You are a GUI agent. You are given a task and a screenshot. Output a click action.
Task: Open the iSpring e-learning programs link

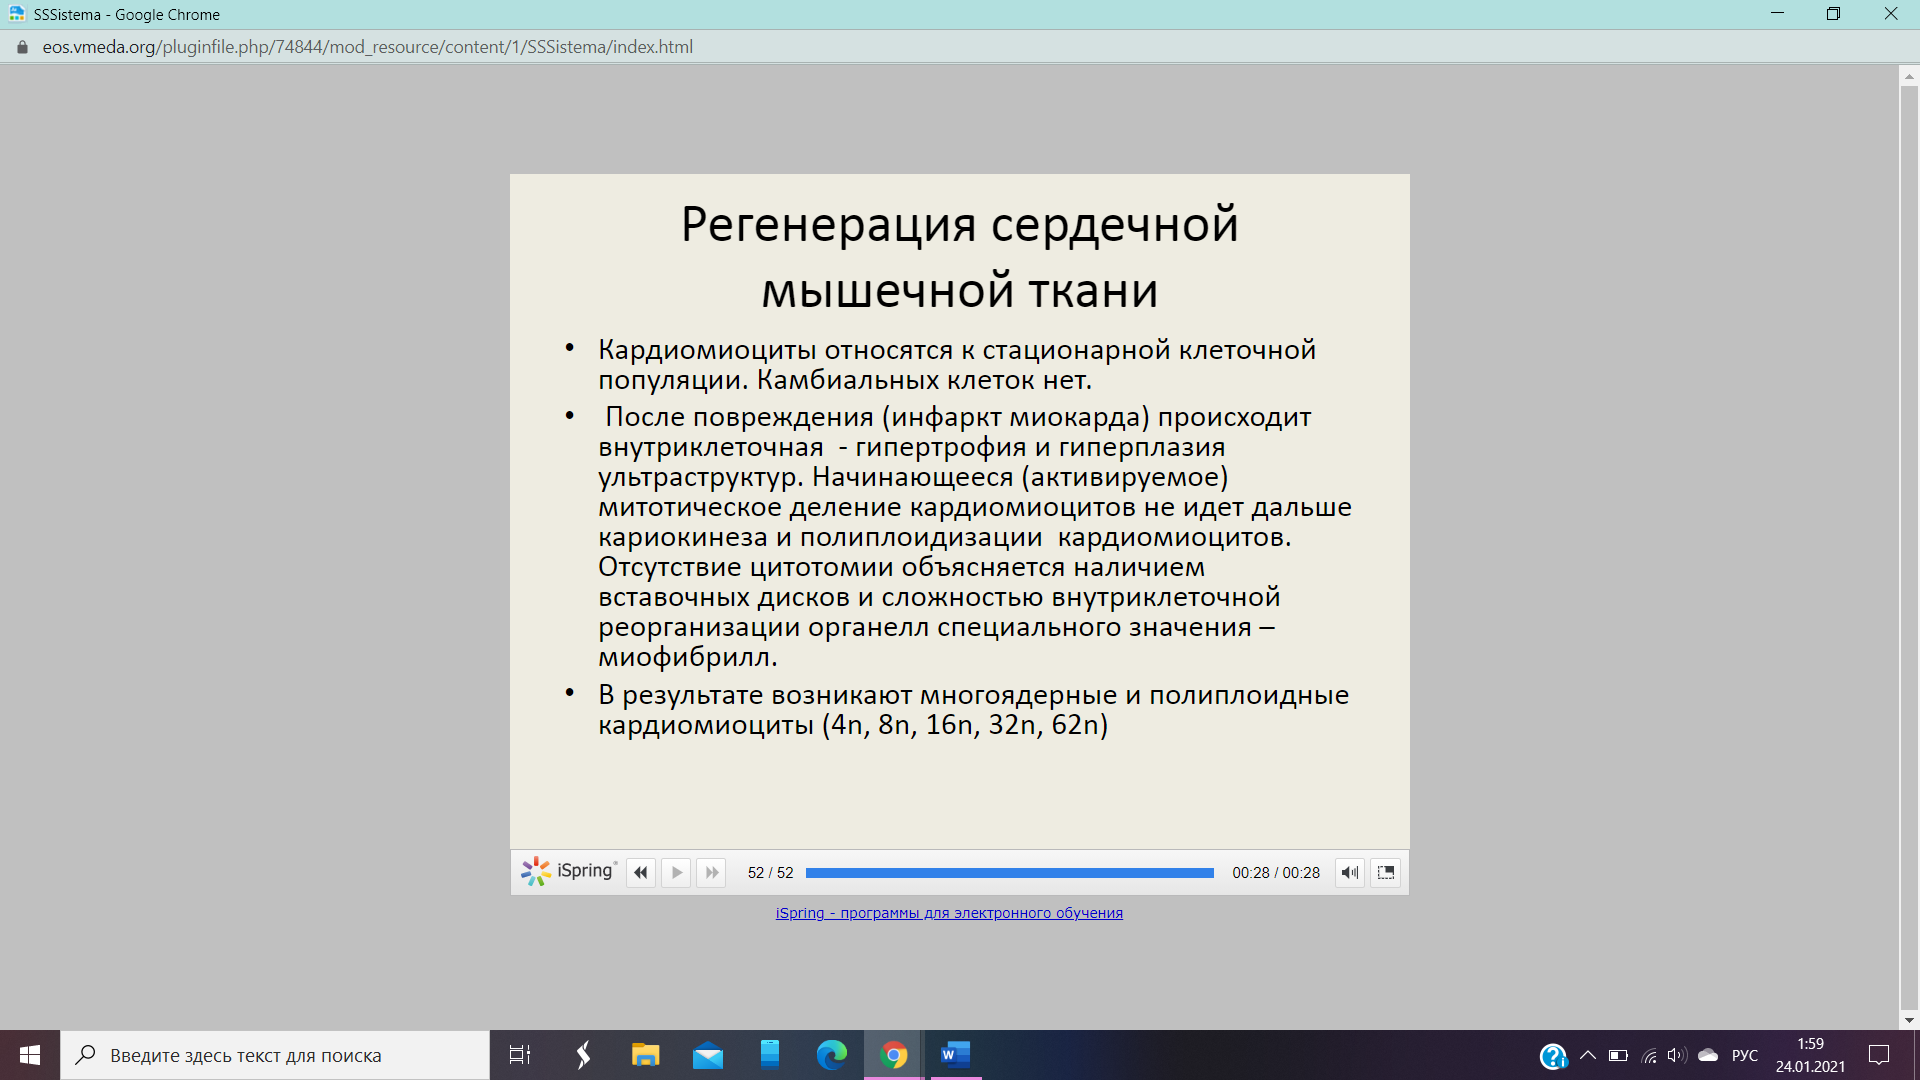pos(949,913)
